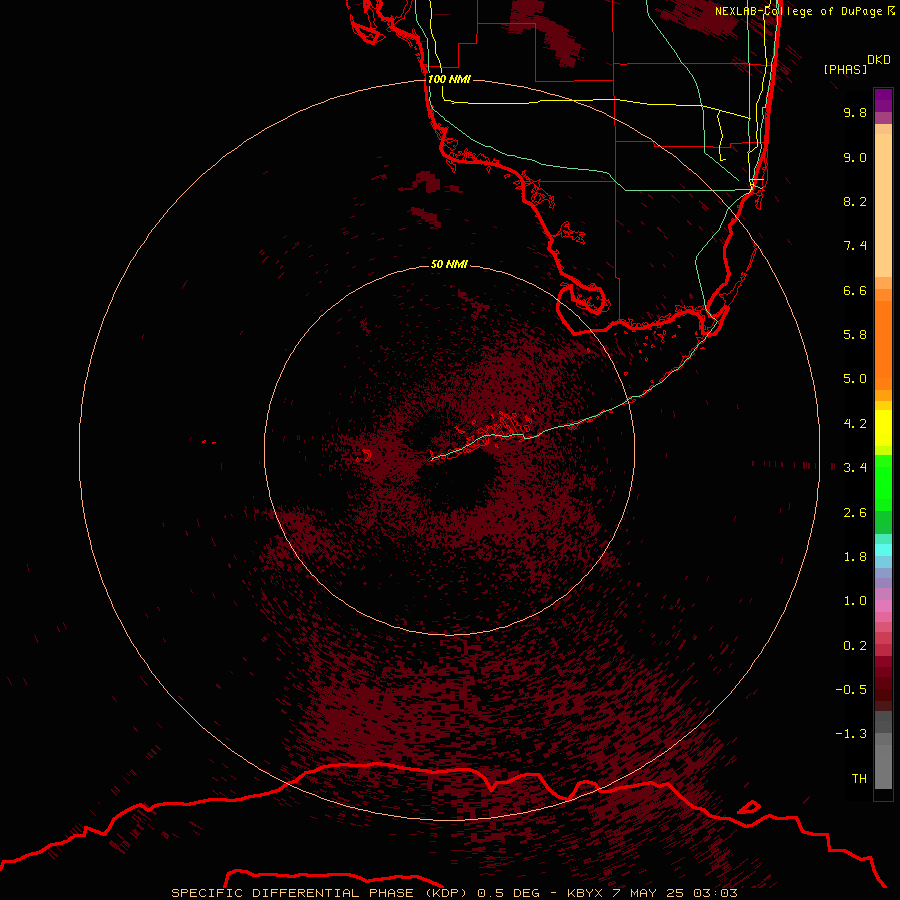The image size is (900, 900).
Task: Click the 'SPECIFIC DIFFERENTIAL PHASE (KDP)' caption text
Action: point(321,893)
